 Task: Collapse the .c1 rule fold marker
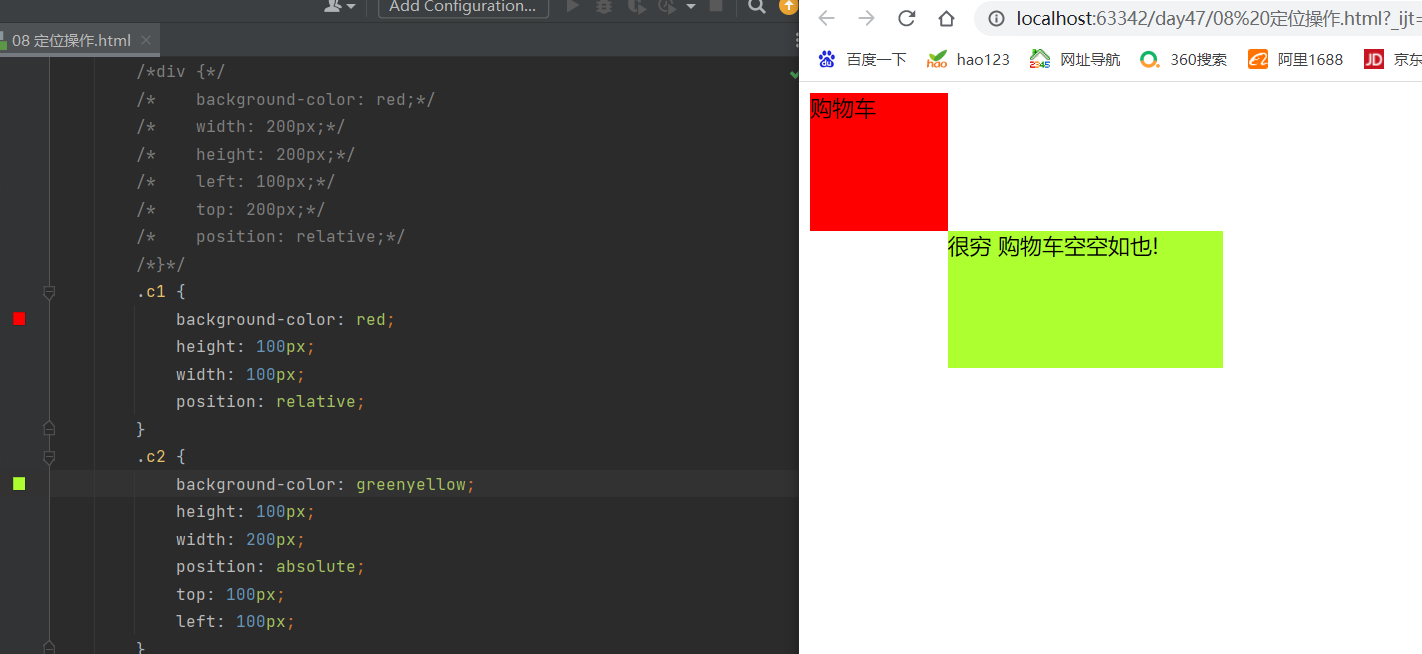coord(49,292)
